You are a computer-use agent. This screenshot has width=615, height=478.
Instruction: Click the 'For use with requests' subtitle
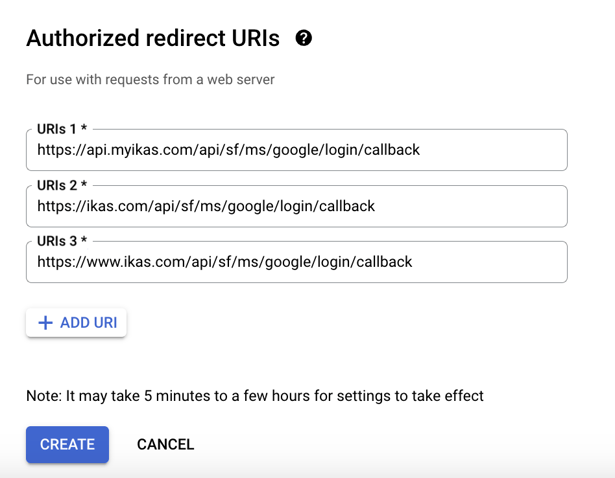click(x=150, y=80)
